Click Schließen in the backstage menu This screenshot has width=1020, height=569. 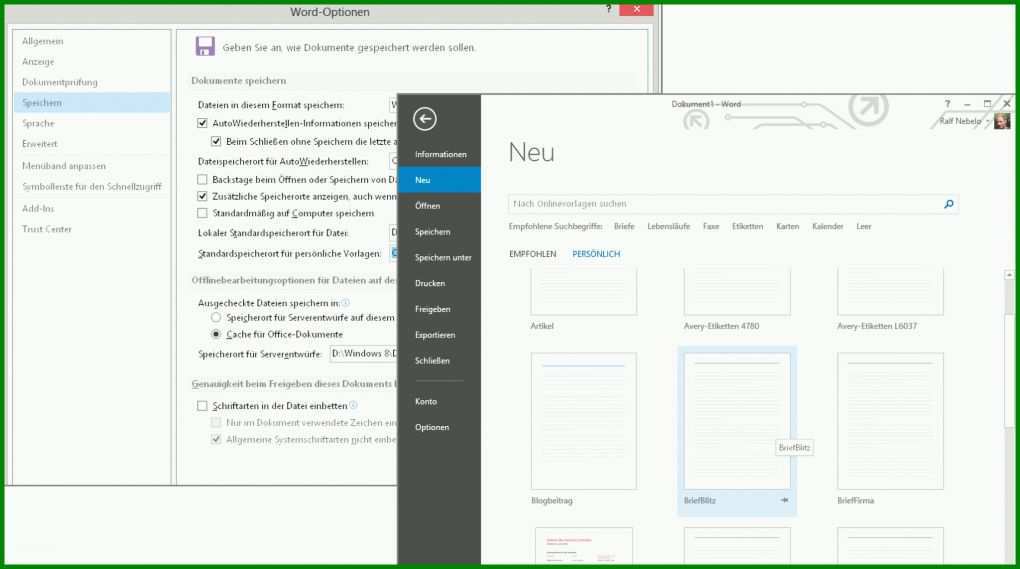tap(440, 361)
